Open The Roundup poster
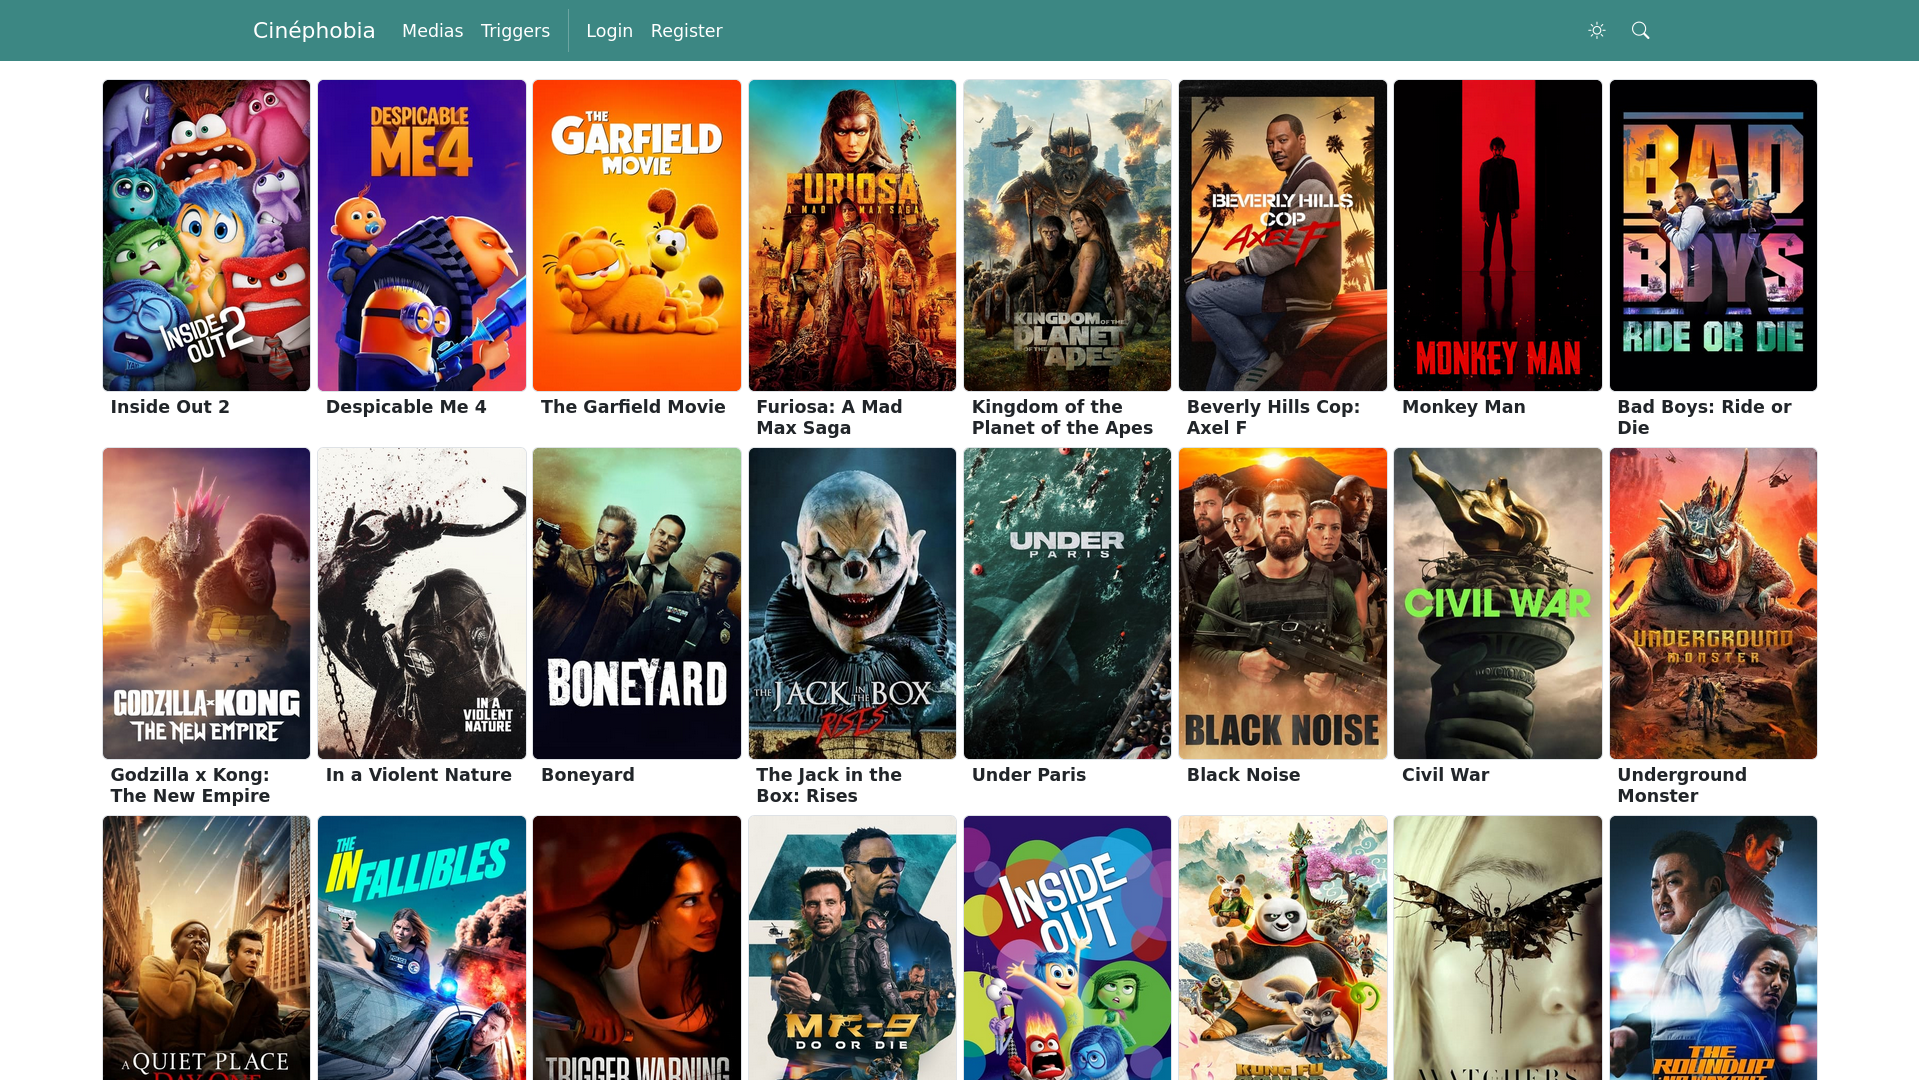Viewport: 1919px width, 1080px height. 1713,948
